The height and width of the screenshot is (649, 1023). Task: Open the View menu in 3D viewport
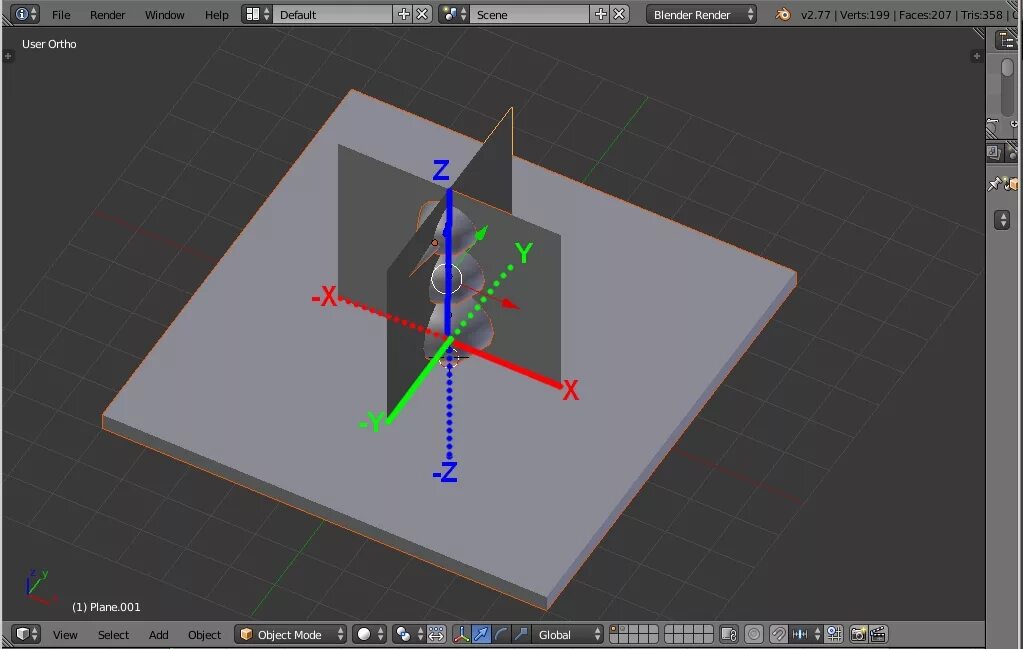pos(65,635)
